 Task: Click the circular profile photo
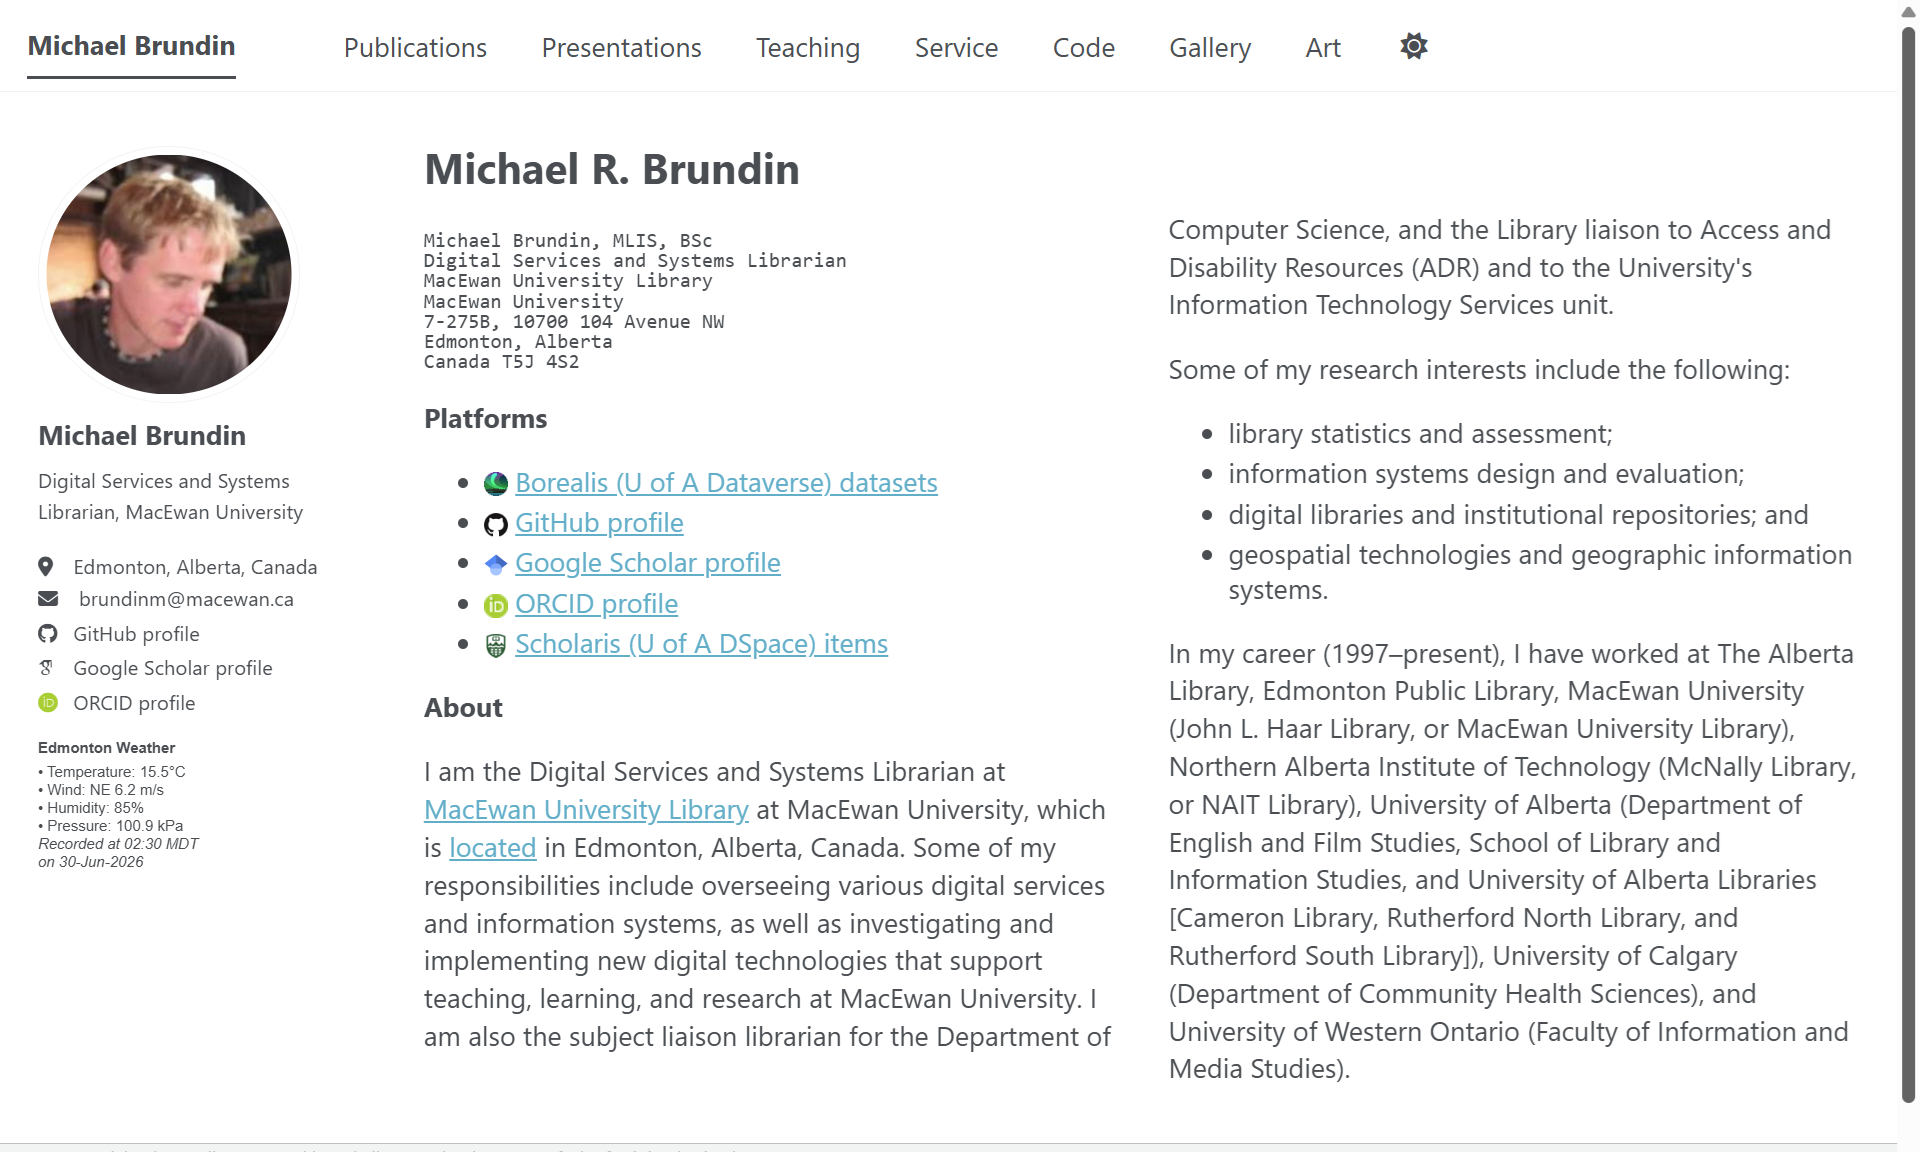[169, 274]
